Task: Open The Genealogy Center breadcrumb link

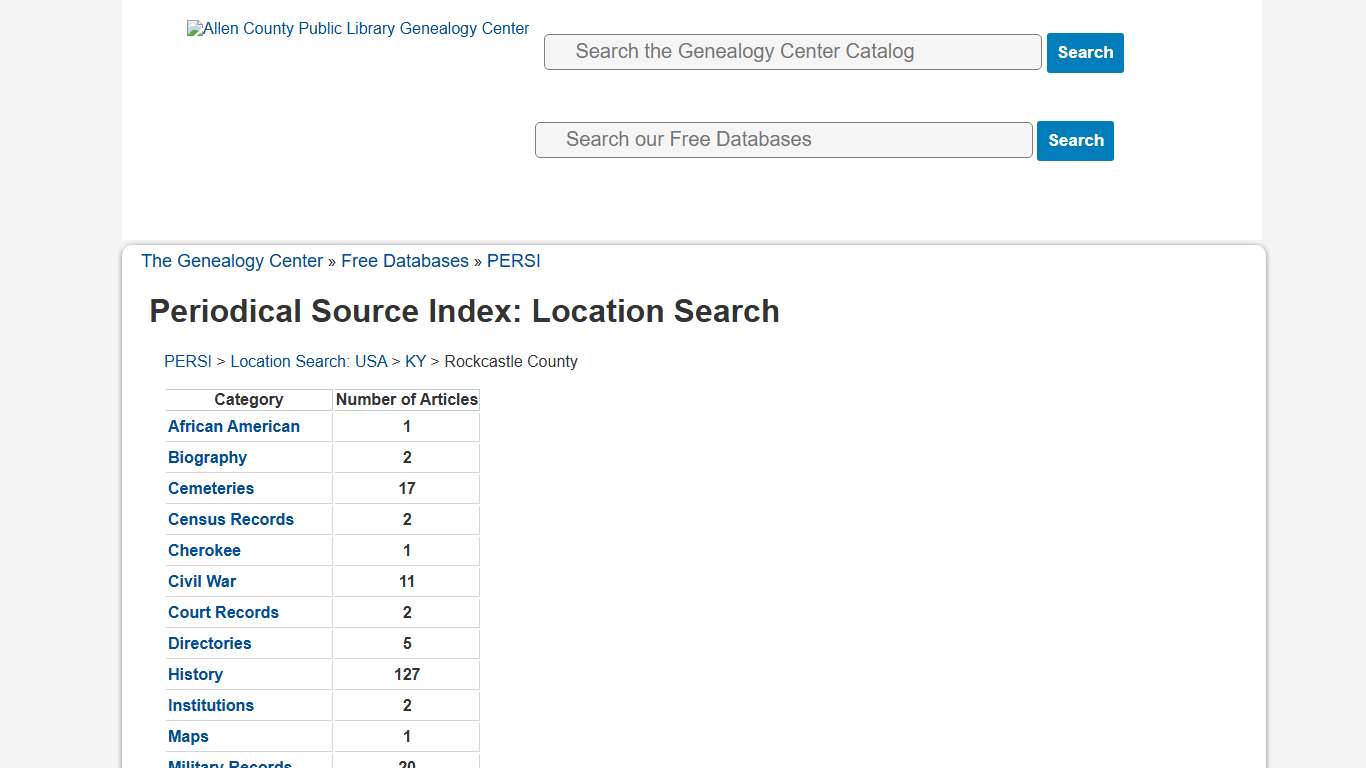Action: [232, 261]
